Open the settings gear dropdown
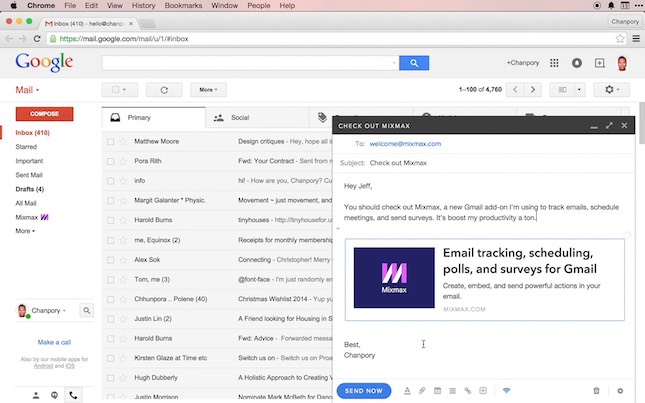645x403 pixels. point(612,89)
